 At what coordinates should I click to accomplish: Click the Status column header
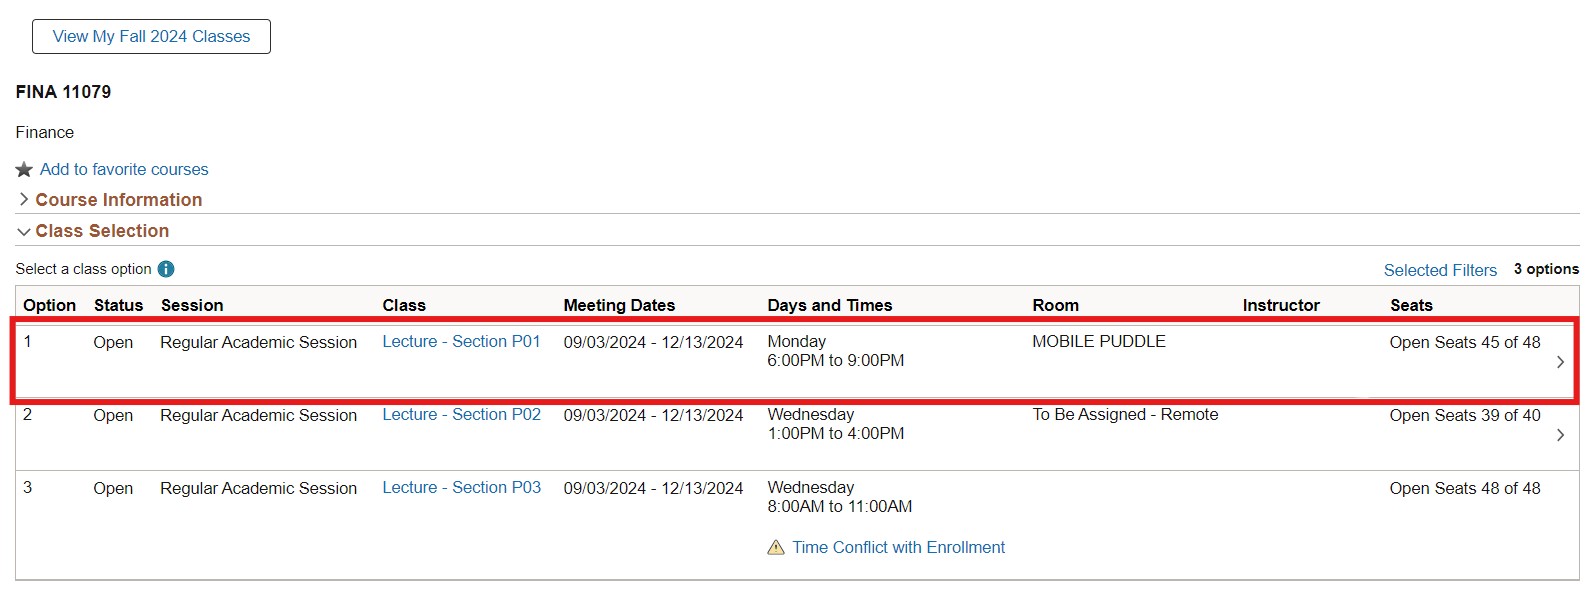[x=118, y=305]
